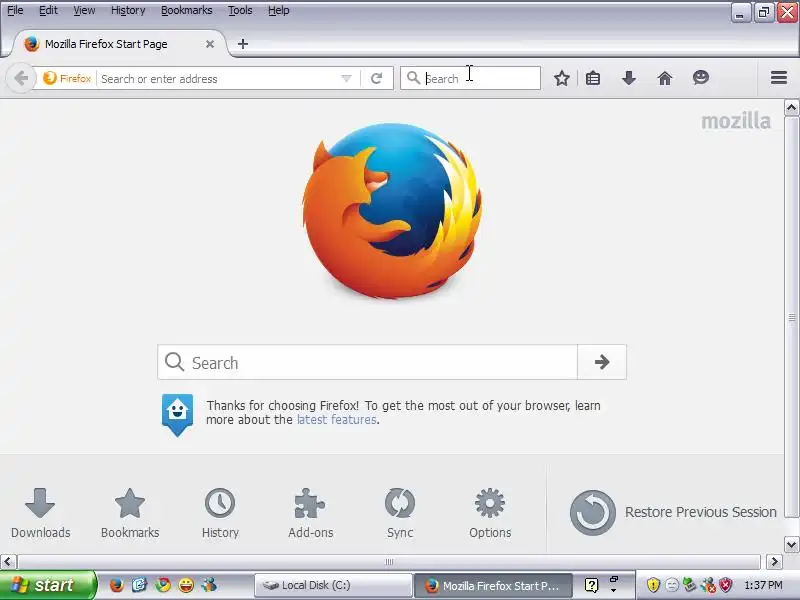Click the Restore Previous Session button
This screenshot has width=800, height=600.
tap(672, 512)
